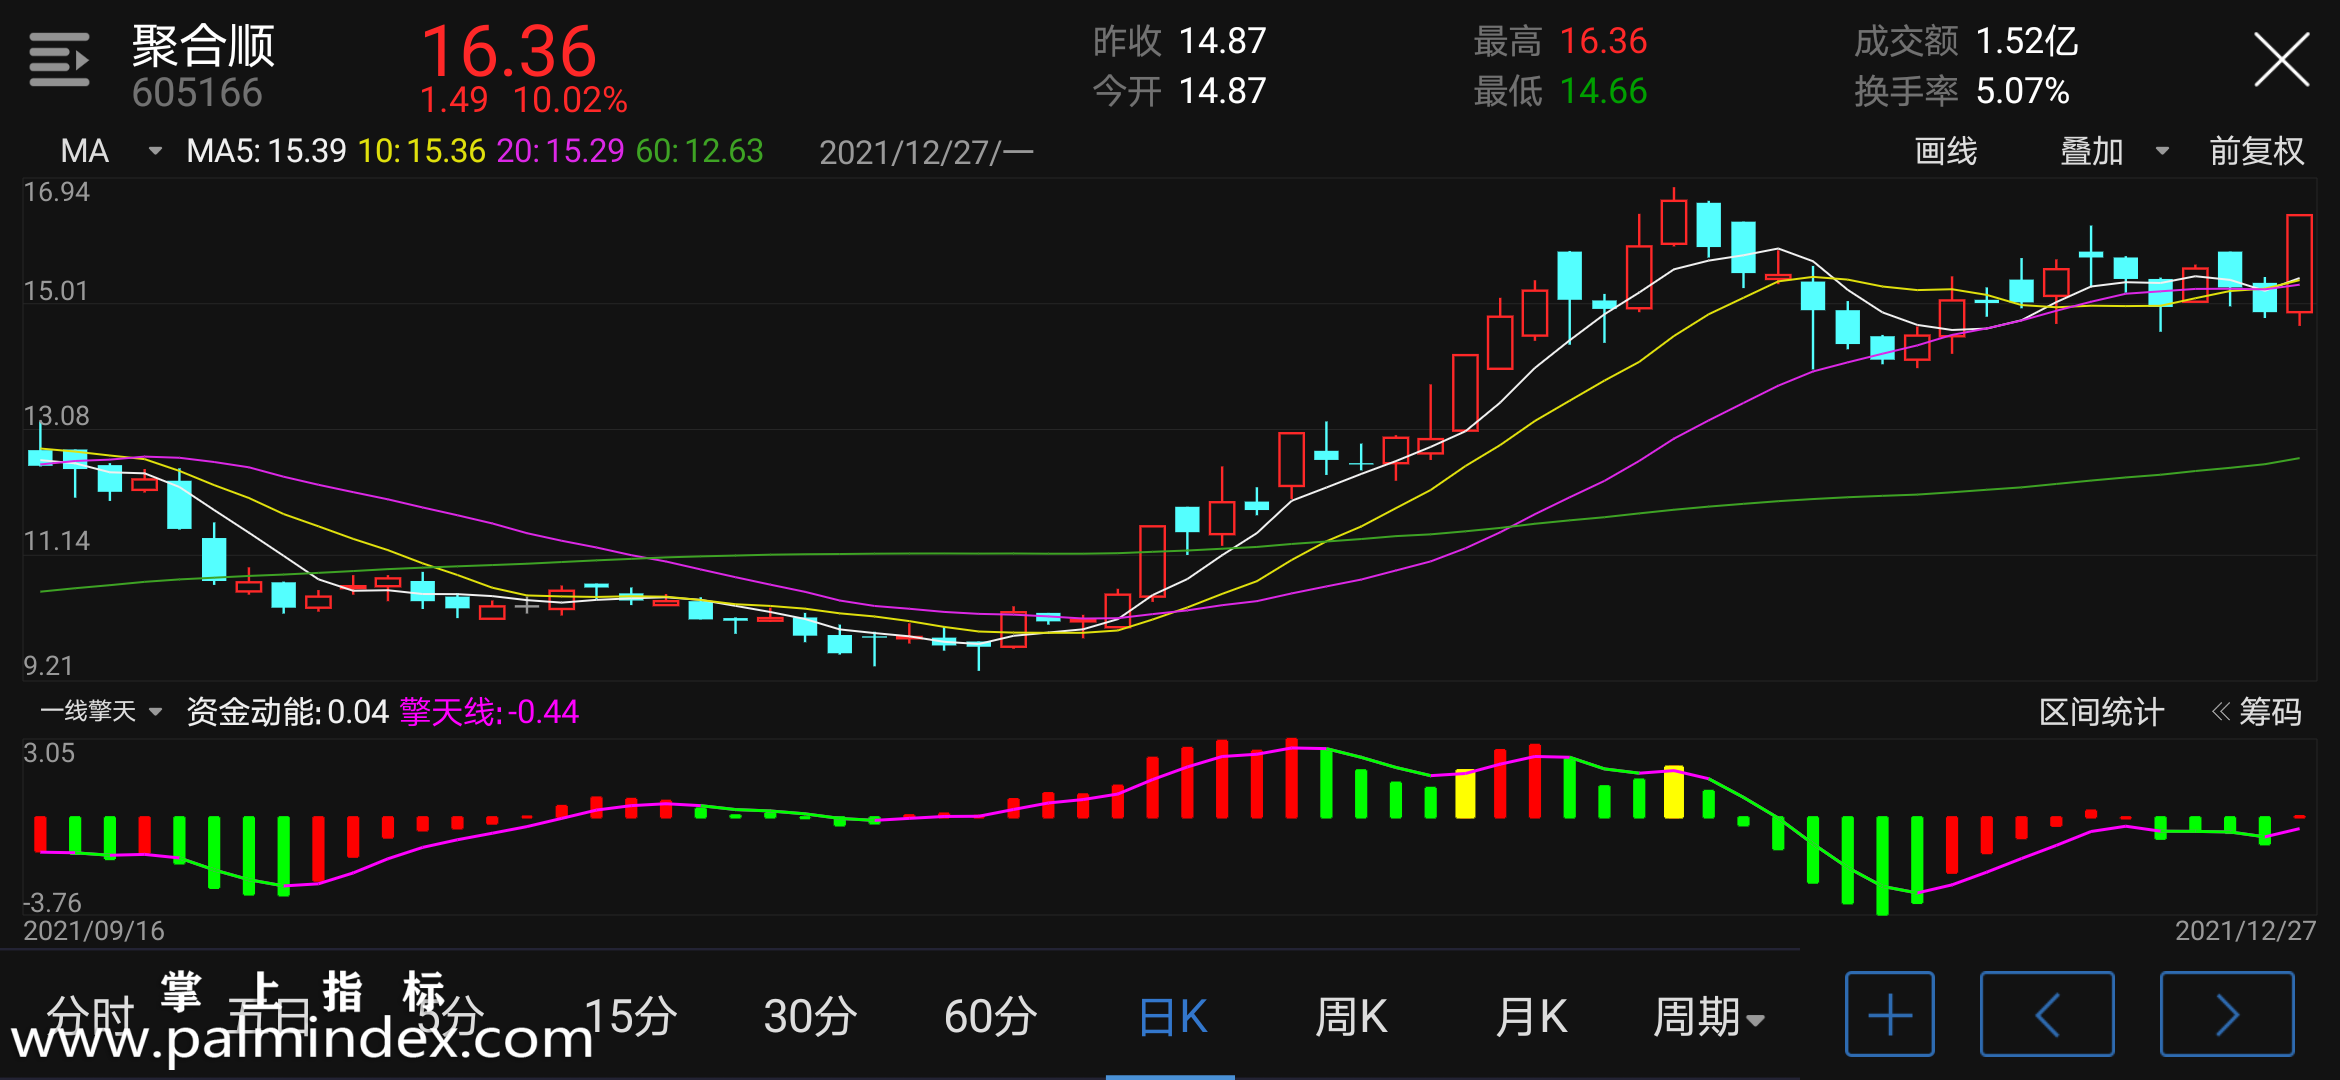The height and width of the screenshot is (1080, 2340).
Task: Select the 日K tab
Action: click(1172, 1017)
